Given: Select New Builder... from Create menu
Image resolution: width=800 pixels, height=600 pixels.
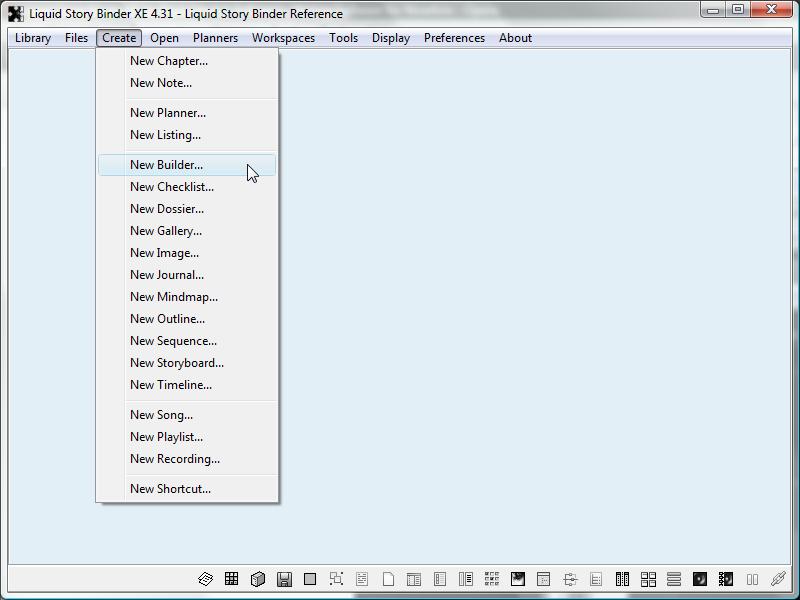Looking at the screenshot, I should (166, 165).
